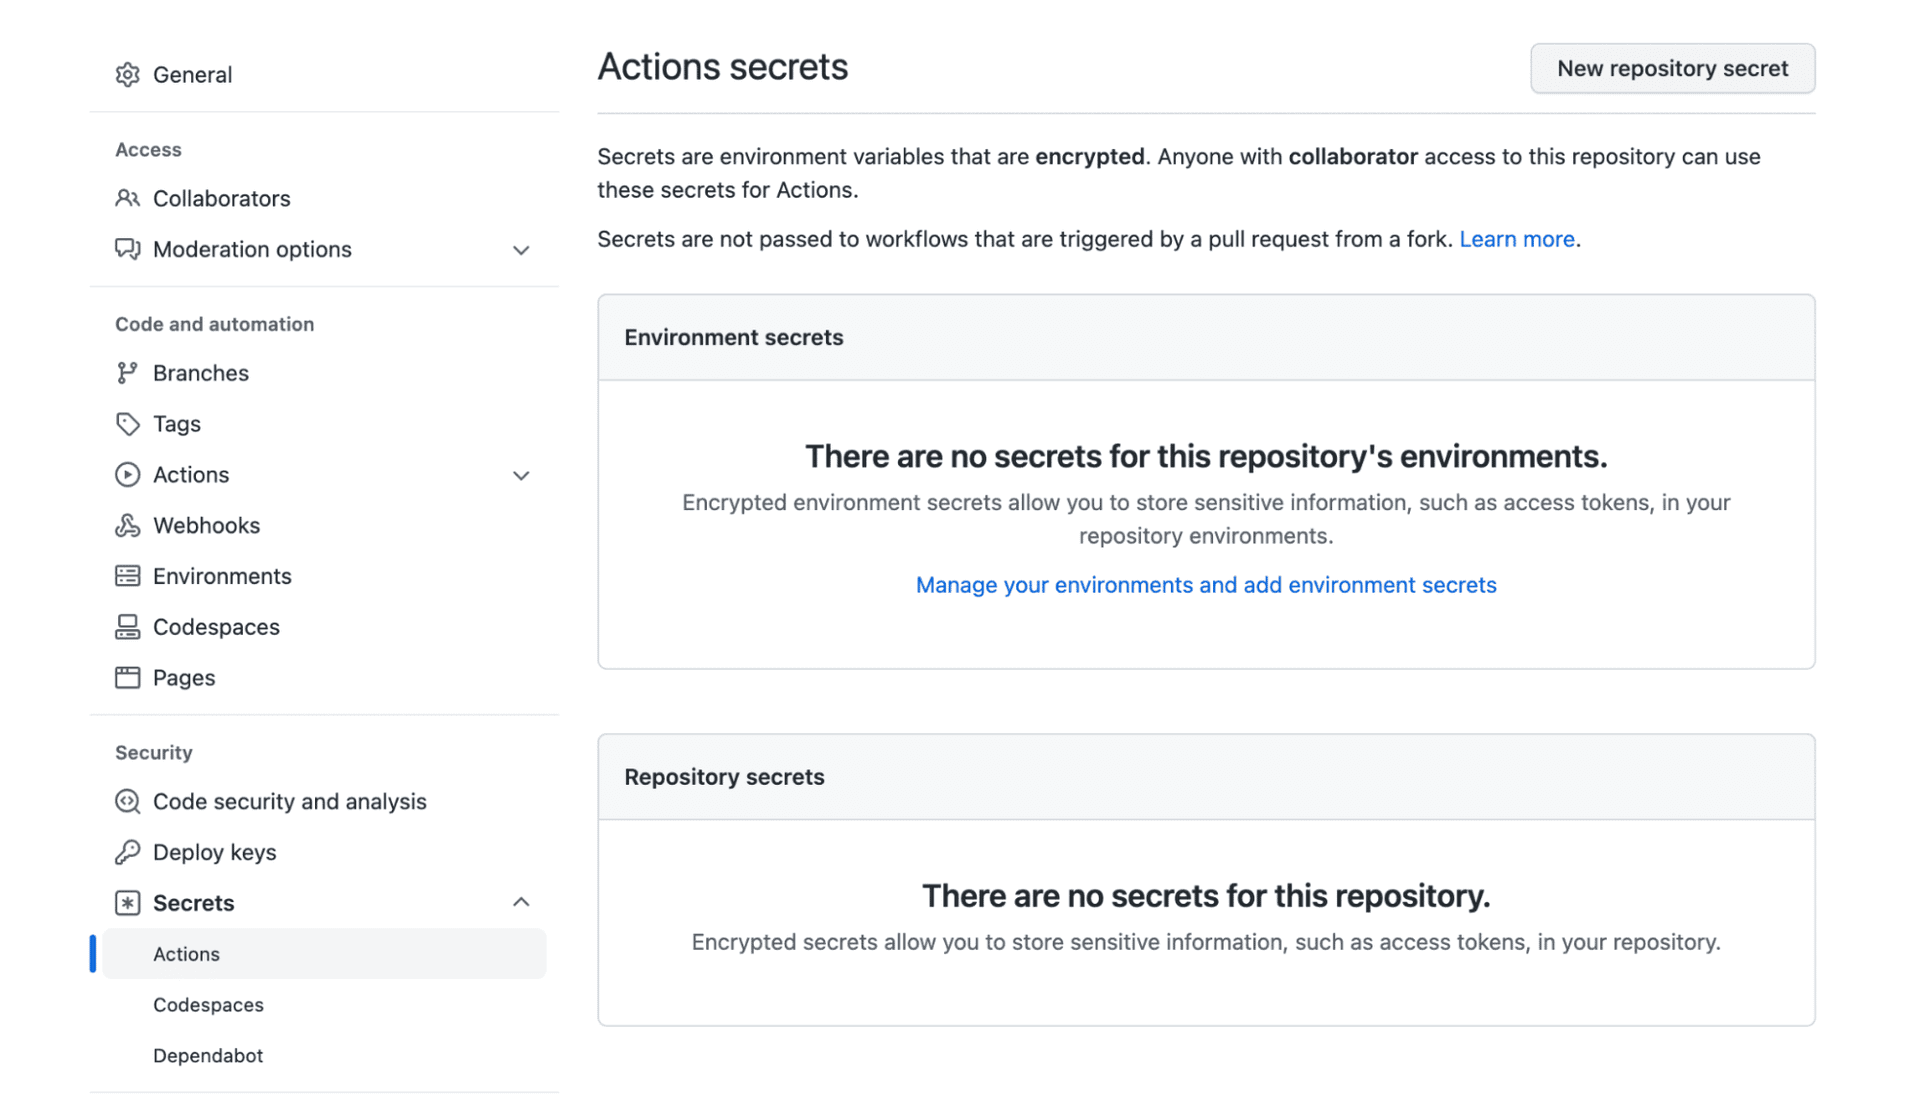The height and width of the screenshot is (1096, 1920).
Task: Click the Codespaces terminal icon
Action: click(128, 626)
